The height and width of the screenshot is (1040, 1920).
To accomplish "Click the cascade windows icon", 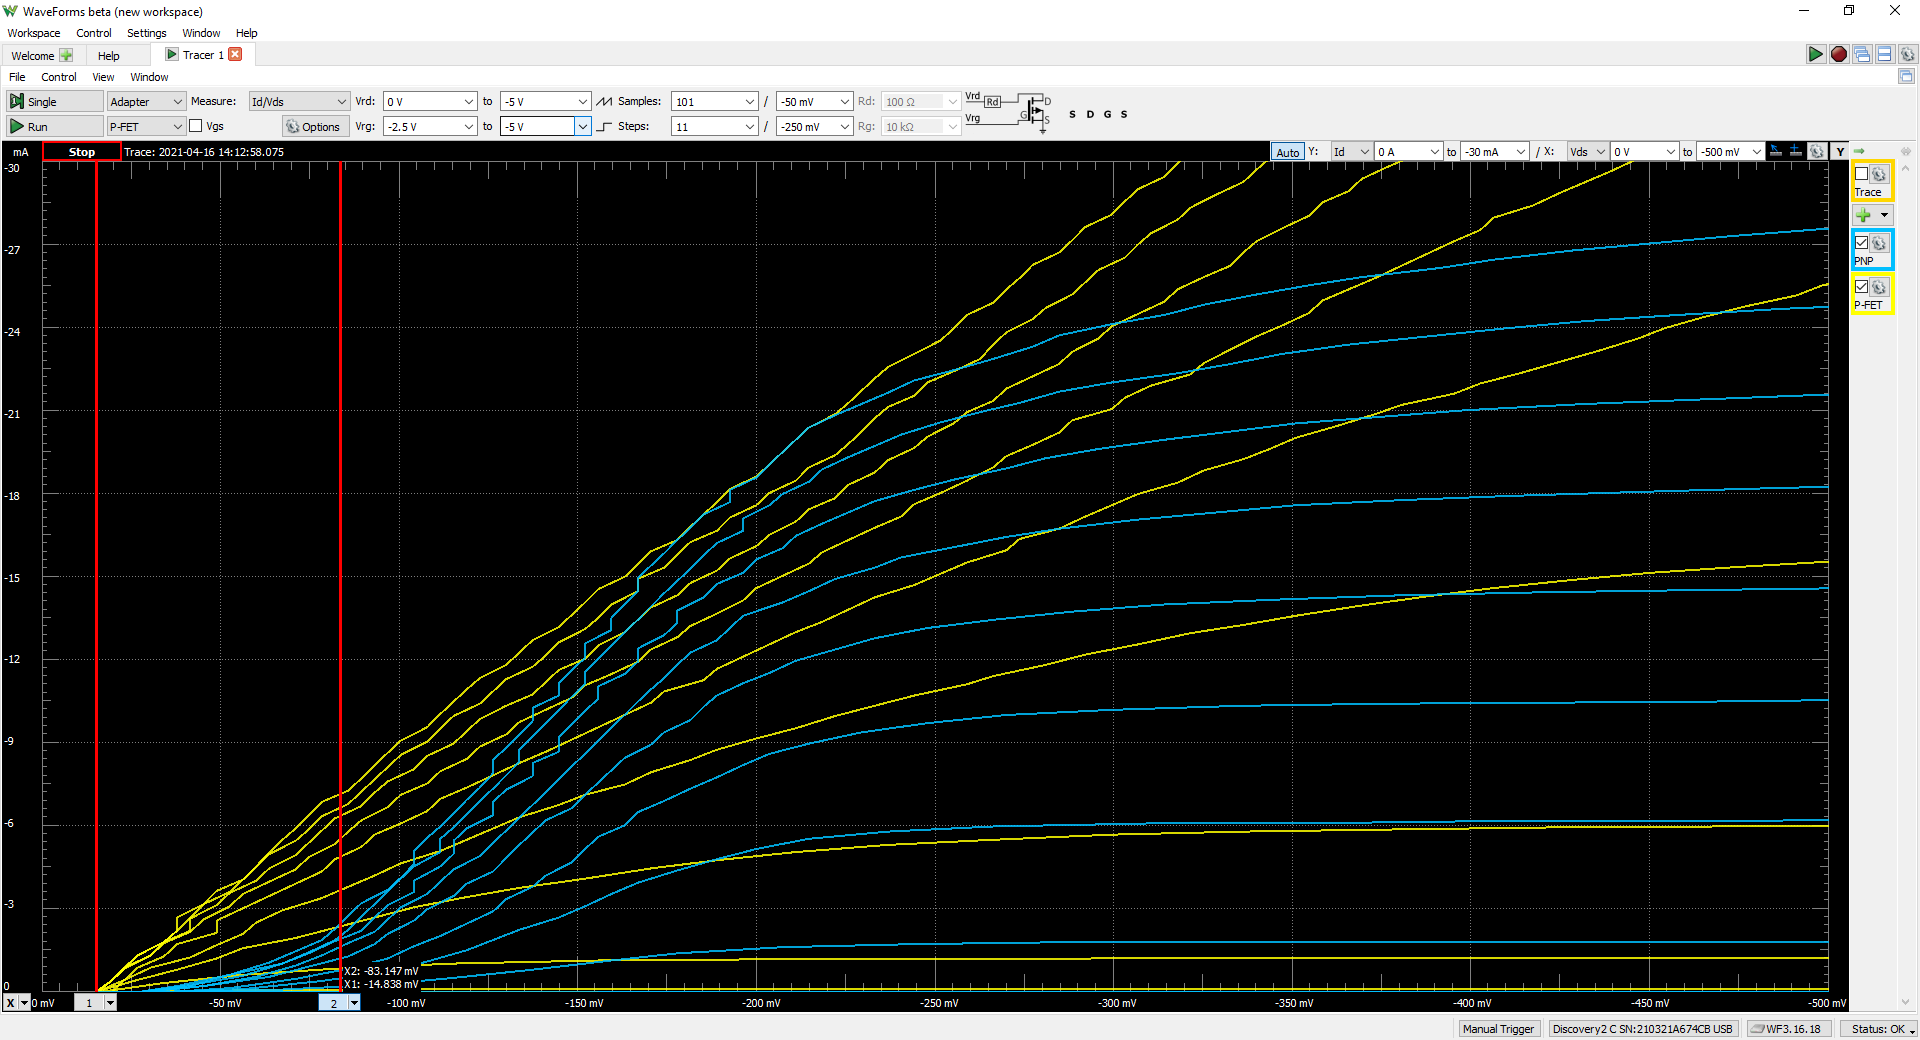I will tap(1861, 54).
